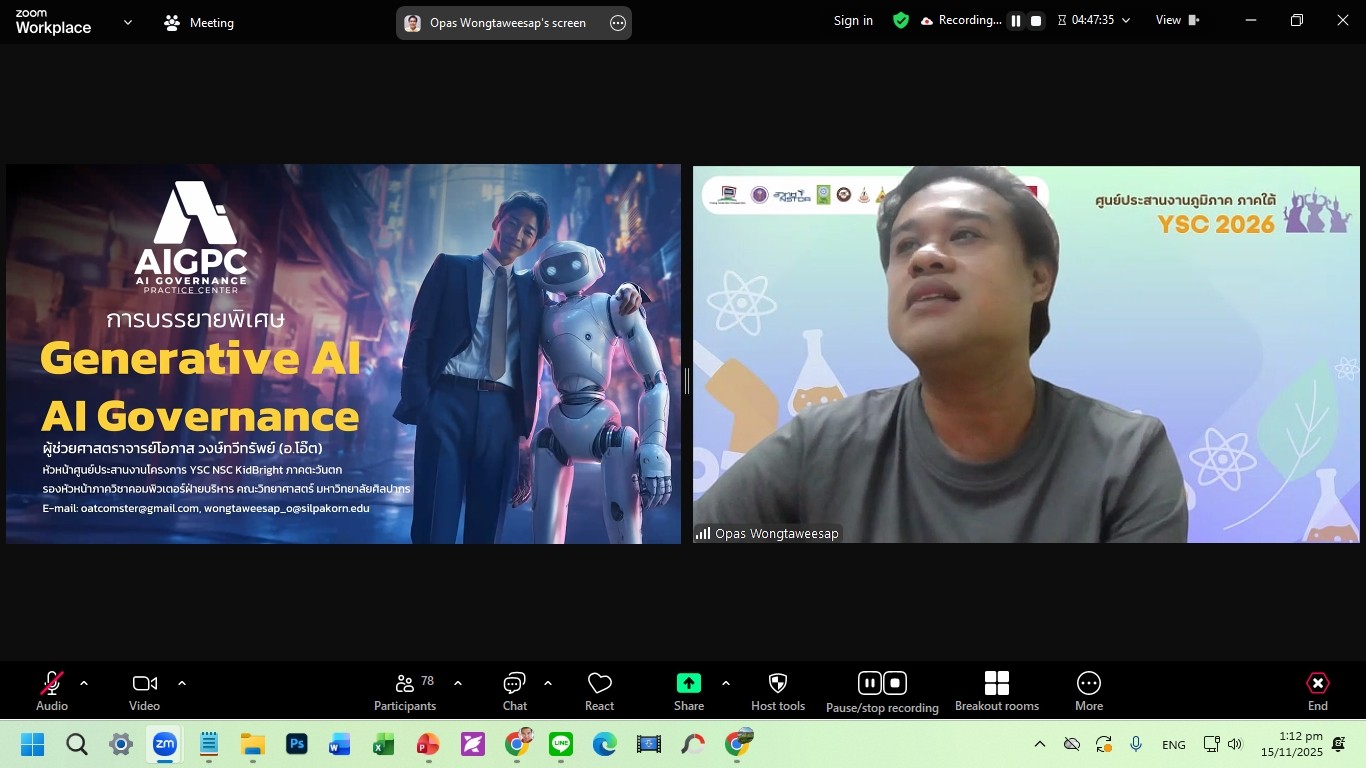Expand the audio options arrow

(x=84, y=683)
